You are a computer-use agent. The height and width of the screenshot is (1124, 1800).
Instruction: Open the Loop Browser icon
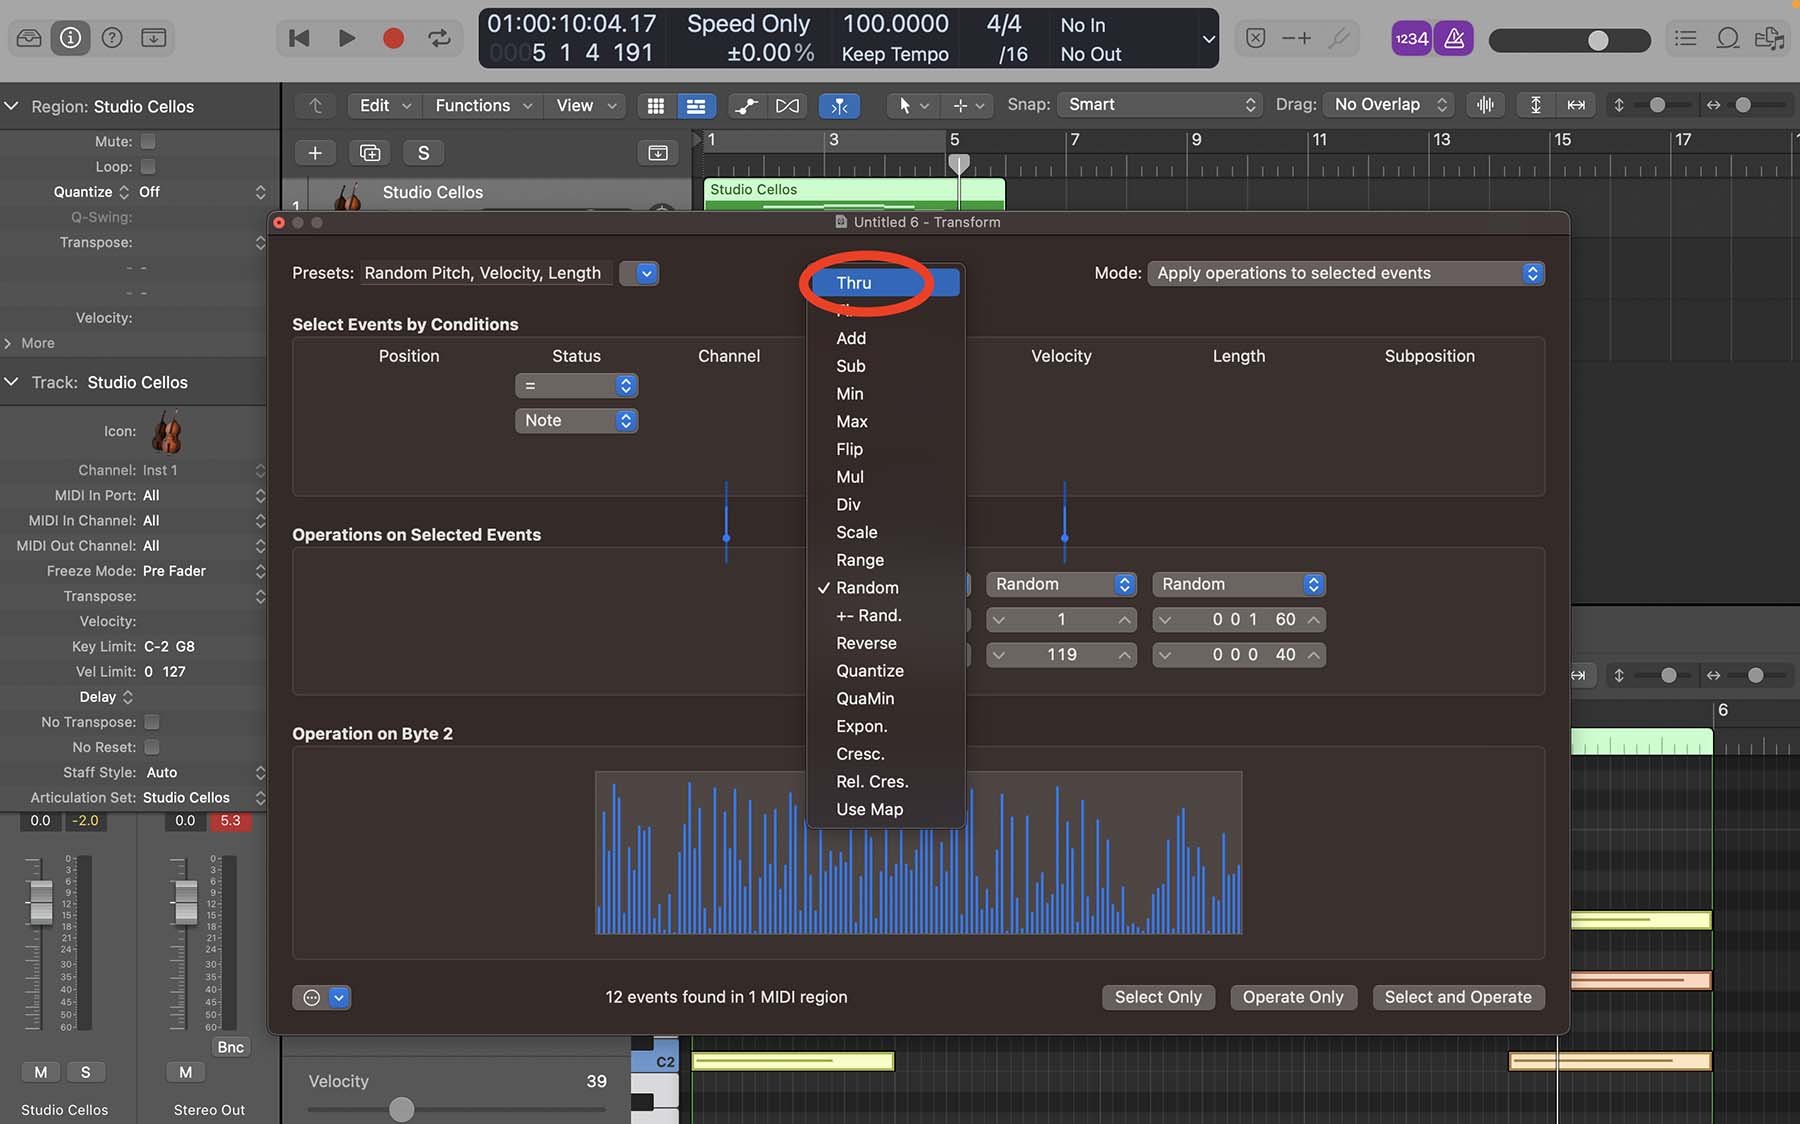[1727, 38]
